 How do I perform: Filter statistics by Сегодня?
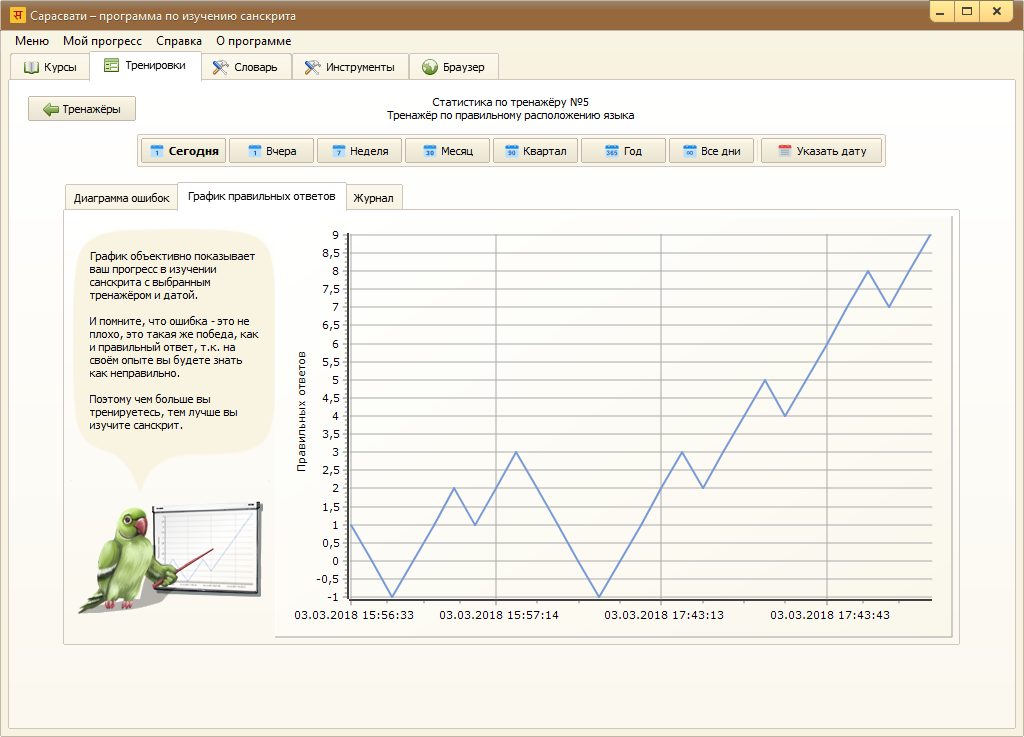183,151
